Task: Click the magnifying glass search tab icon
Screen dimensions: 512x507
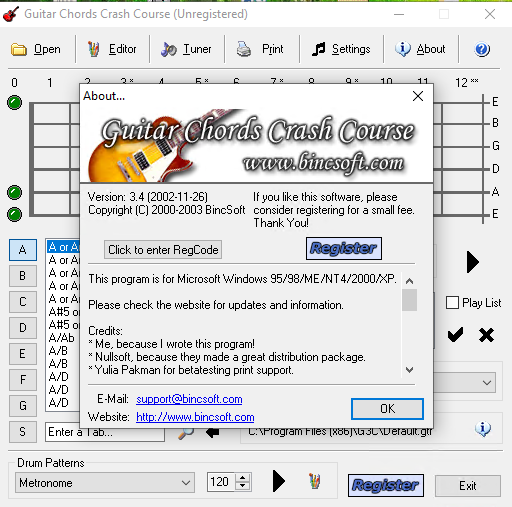Action: tap(186, 432)
